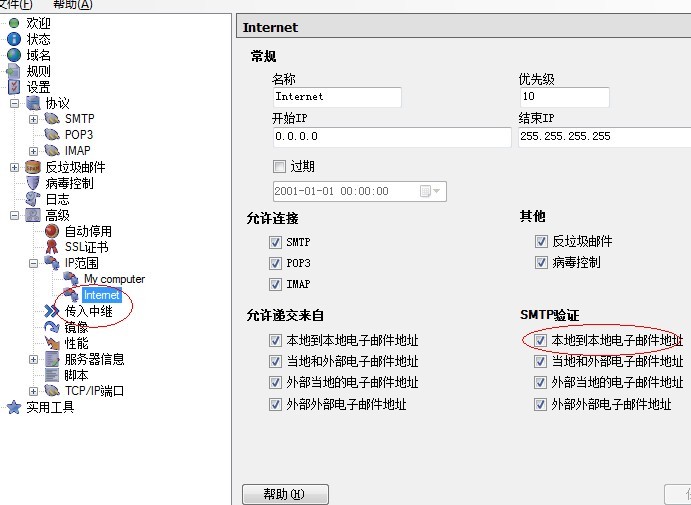This screenshot has width=691, height=505.
Task: Click the 传入中继 double-arrow icon
Action: point(52,311)
